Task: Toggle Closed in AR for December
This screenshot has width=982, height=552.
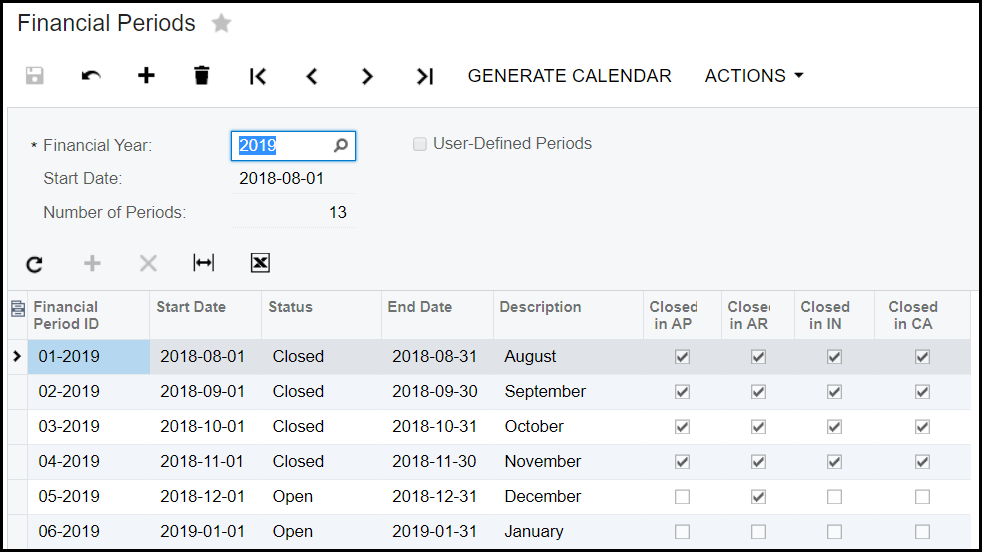Action: (758, 497)
